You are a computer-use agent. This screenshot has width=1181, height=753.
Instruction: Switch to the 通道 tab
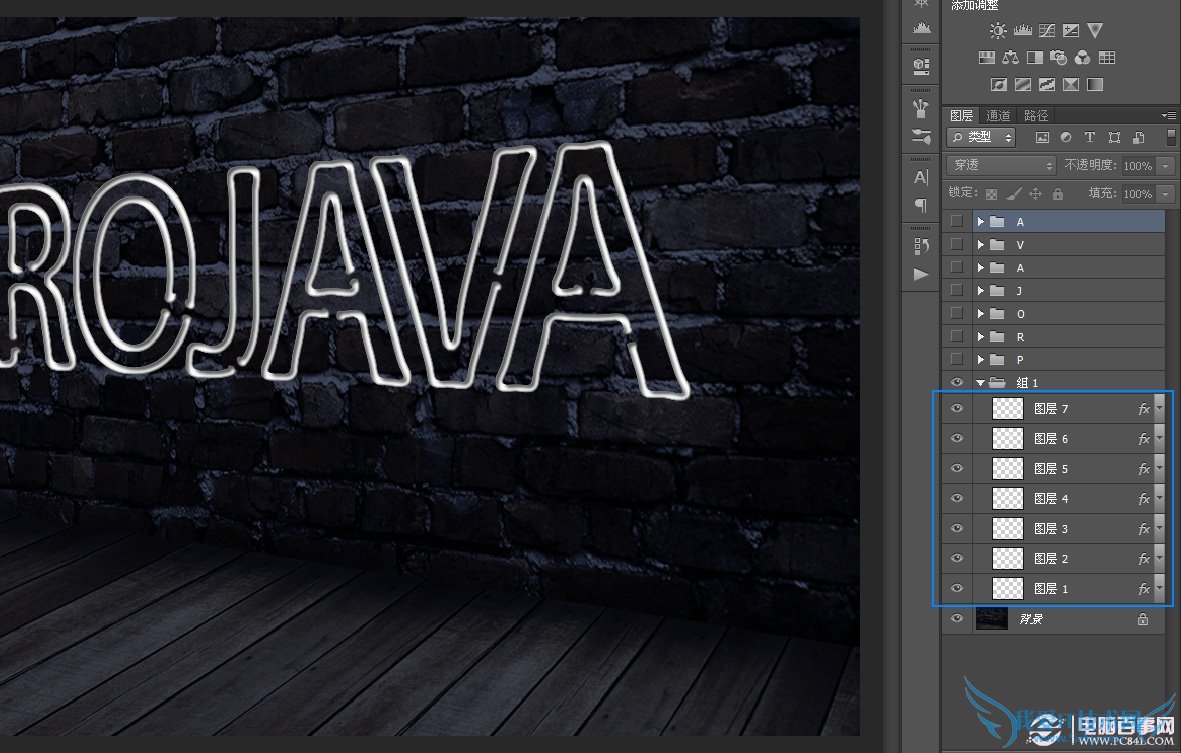tap(998, 115)
